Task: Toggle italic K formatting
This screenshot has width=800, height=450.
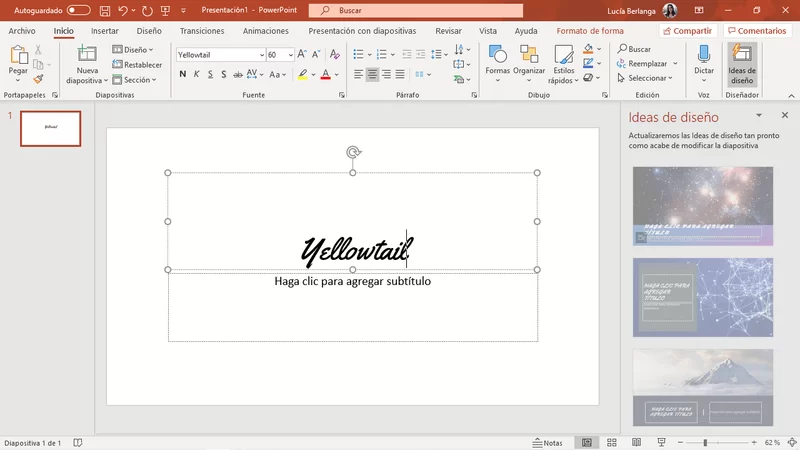Action: pyautogui.click(x=196, y=74)
